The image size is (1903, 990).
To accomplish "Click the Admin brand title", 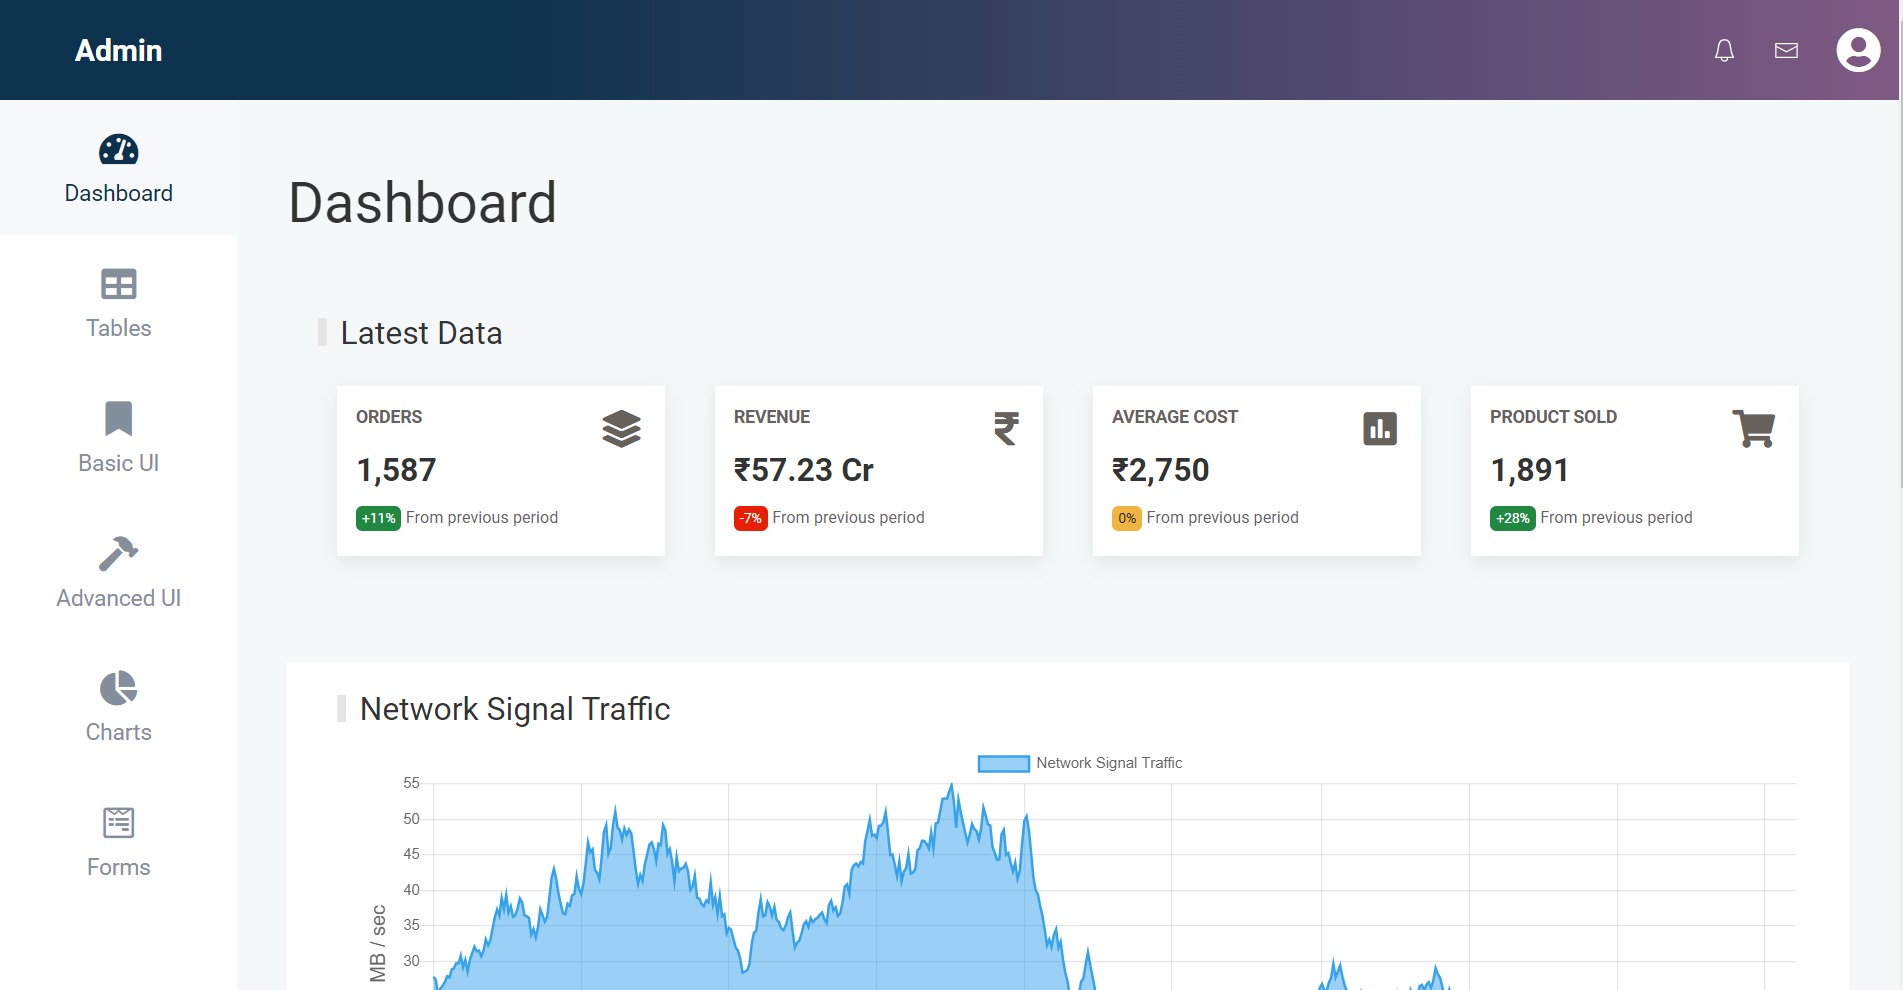I will [118, 50].
